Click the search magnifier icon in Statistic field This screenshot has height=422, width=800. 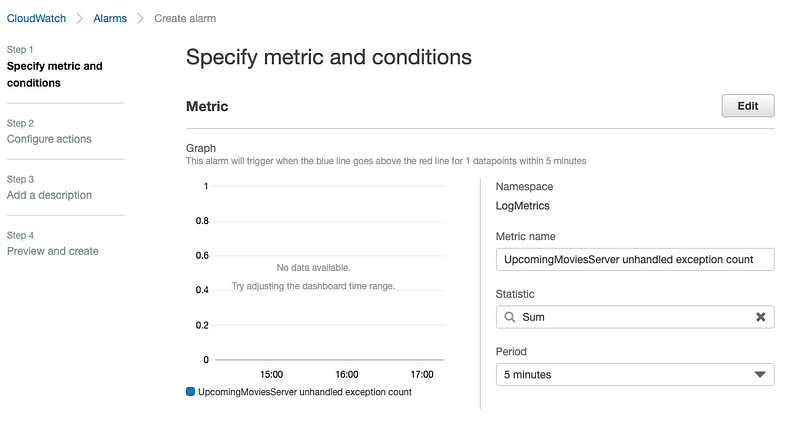pyautogui.click(x=510, y=317)
